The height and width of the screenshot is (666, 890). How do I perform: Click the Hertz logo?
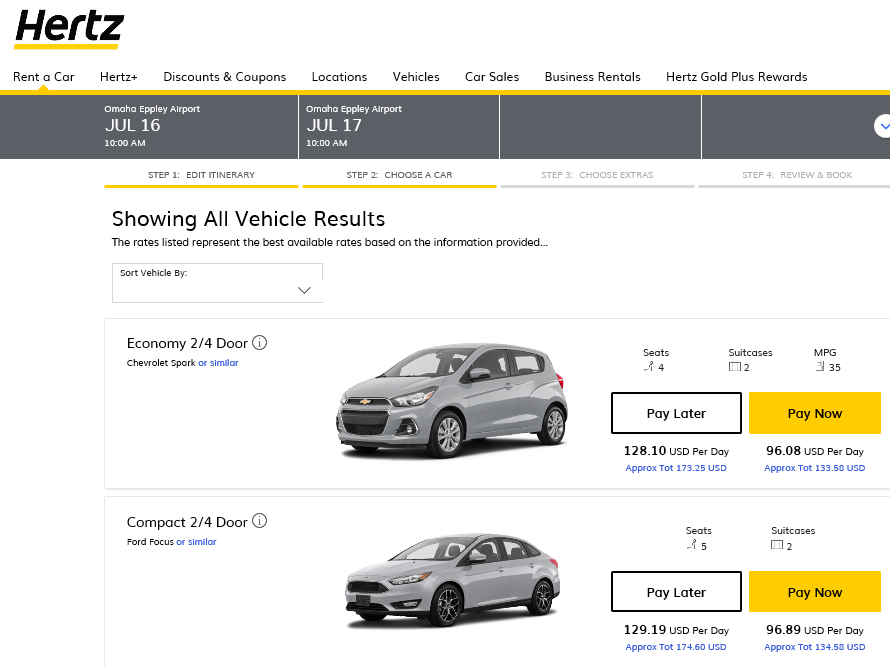[69, 29]
